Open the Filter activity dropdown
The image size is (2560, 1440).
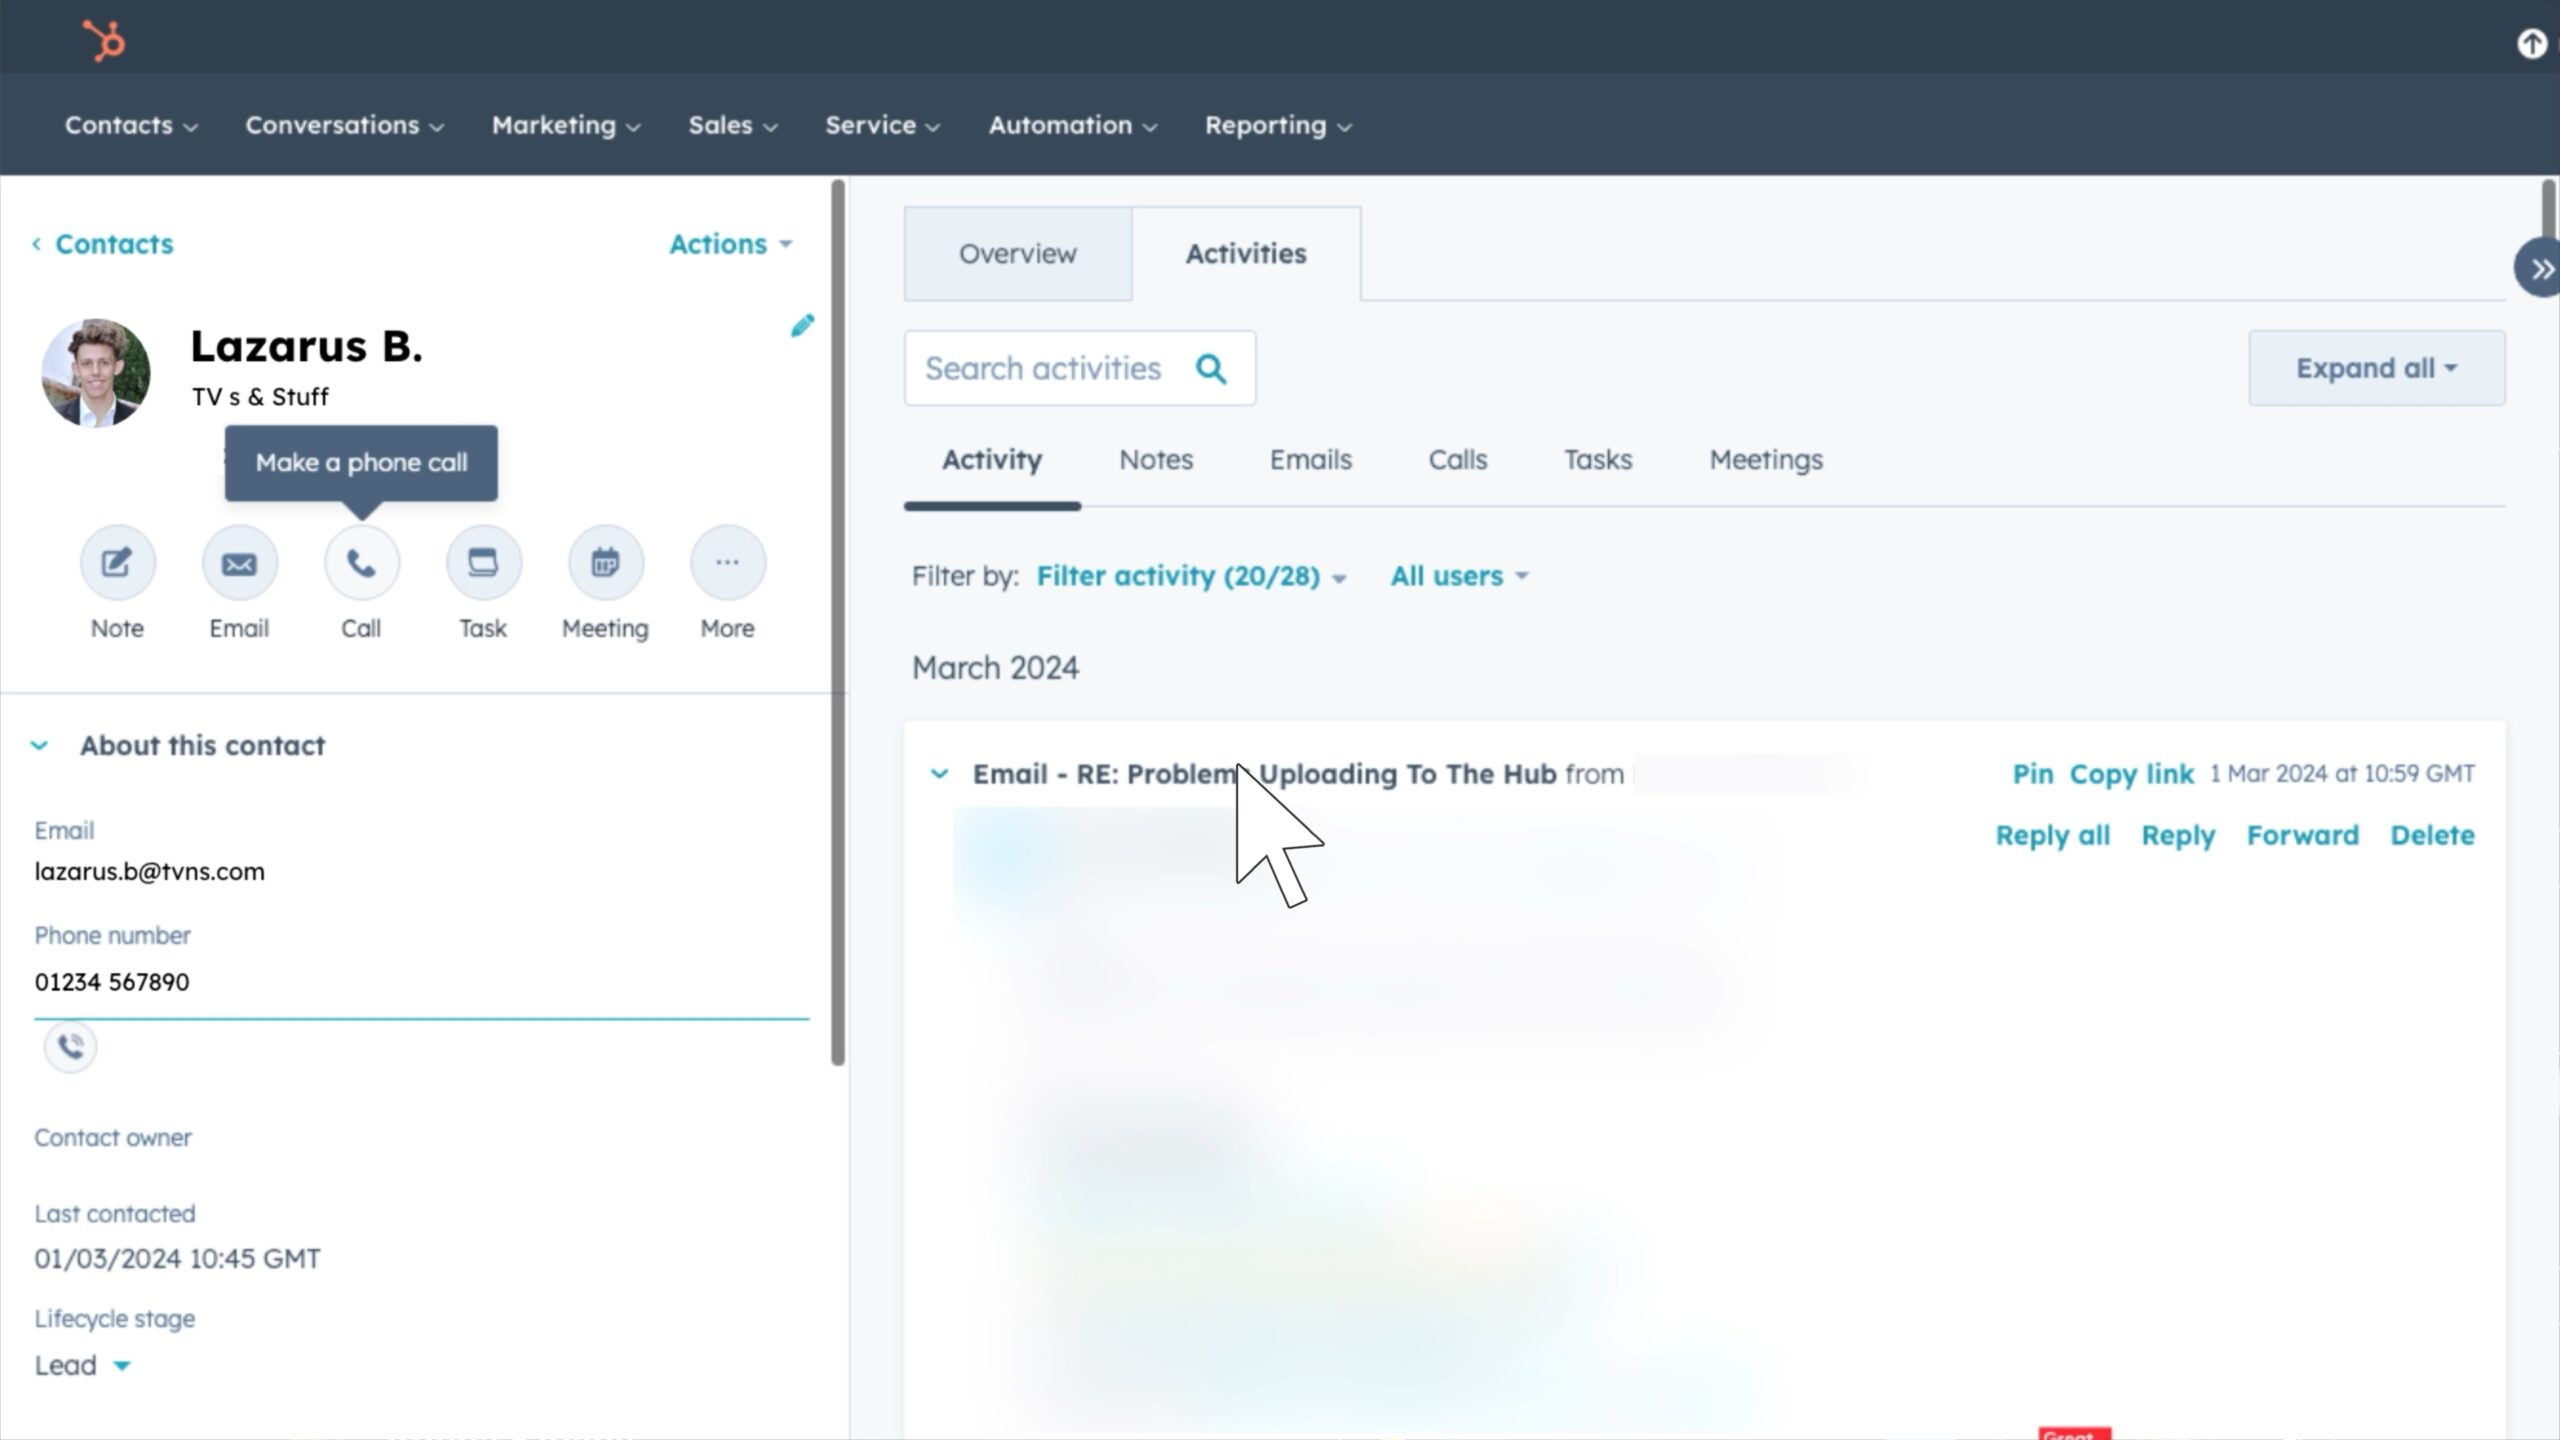[x=1190, y=576]
